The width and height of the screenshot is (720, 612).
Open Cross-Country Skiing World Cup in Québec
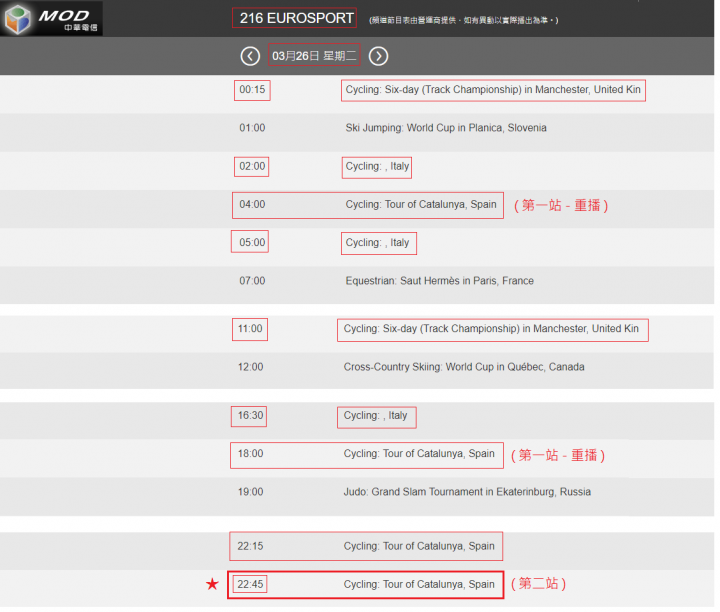tap(464, 367)
